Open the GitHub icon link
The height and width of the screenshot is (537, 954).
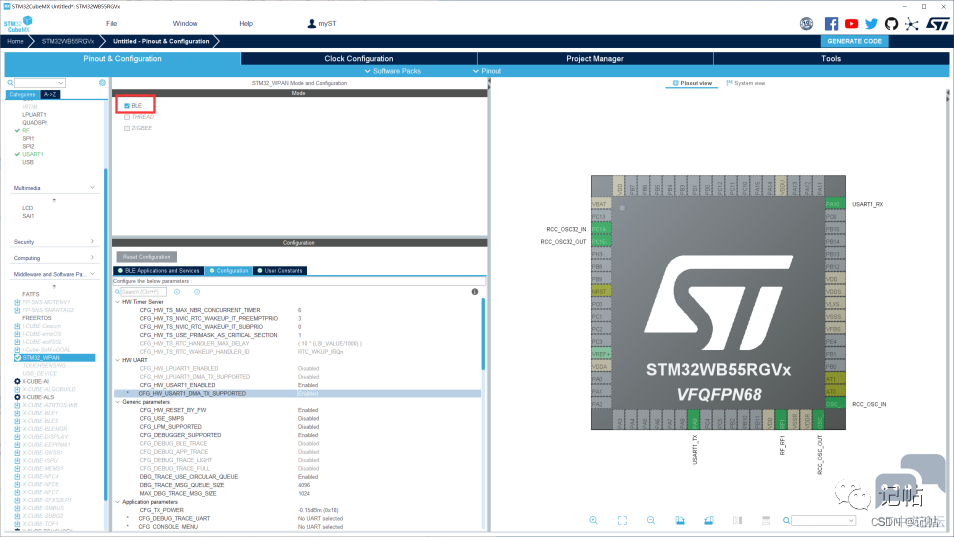click(891, 24)
